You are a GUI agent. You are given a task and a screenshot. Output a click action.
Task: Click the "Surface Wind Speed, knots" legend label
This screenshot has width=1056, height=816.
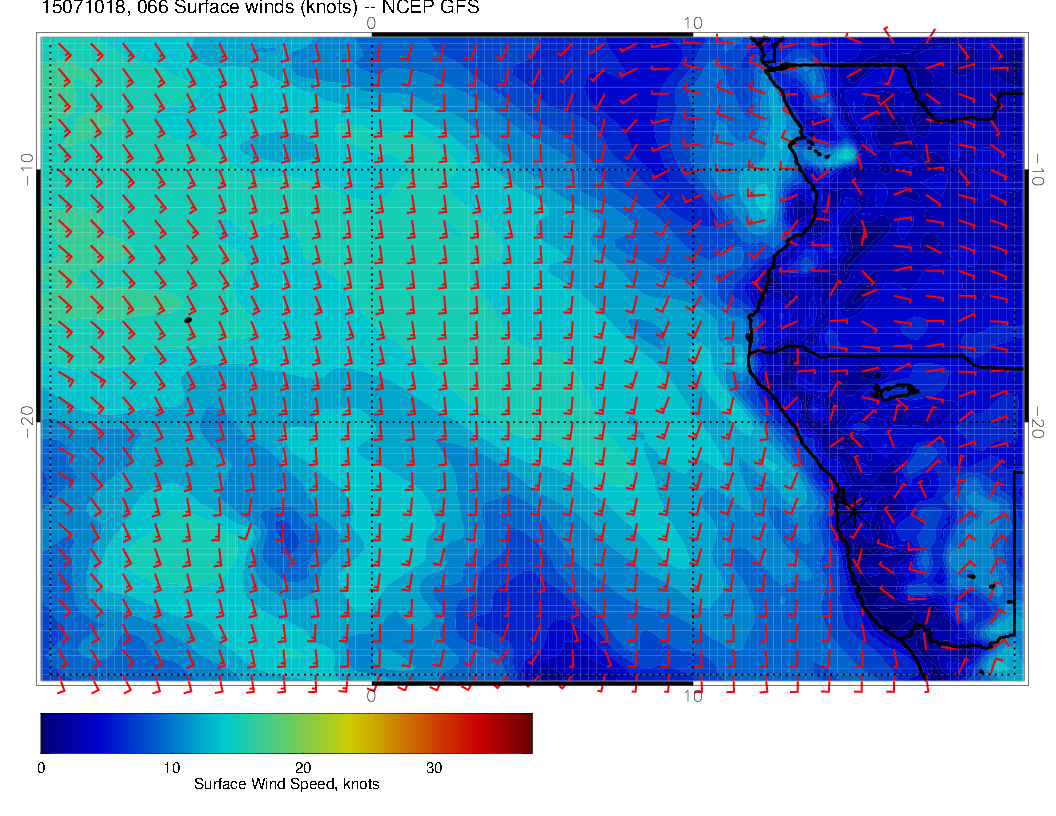point(286,784)
